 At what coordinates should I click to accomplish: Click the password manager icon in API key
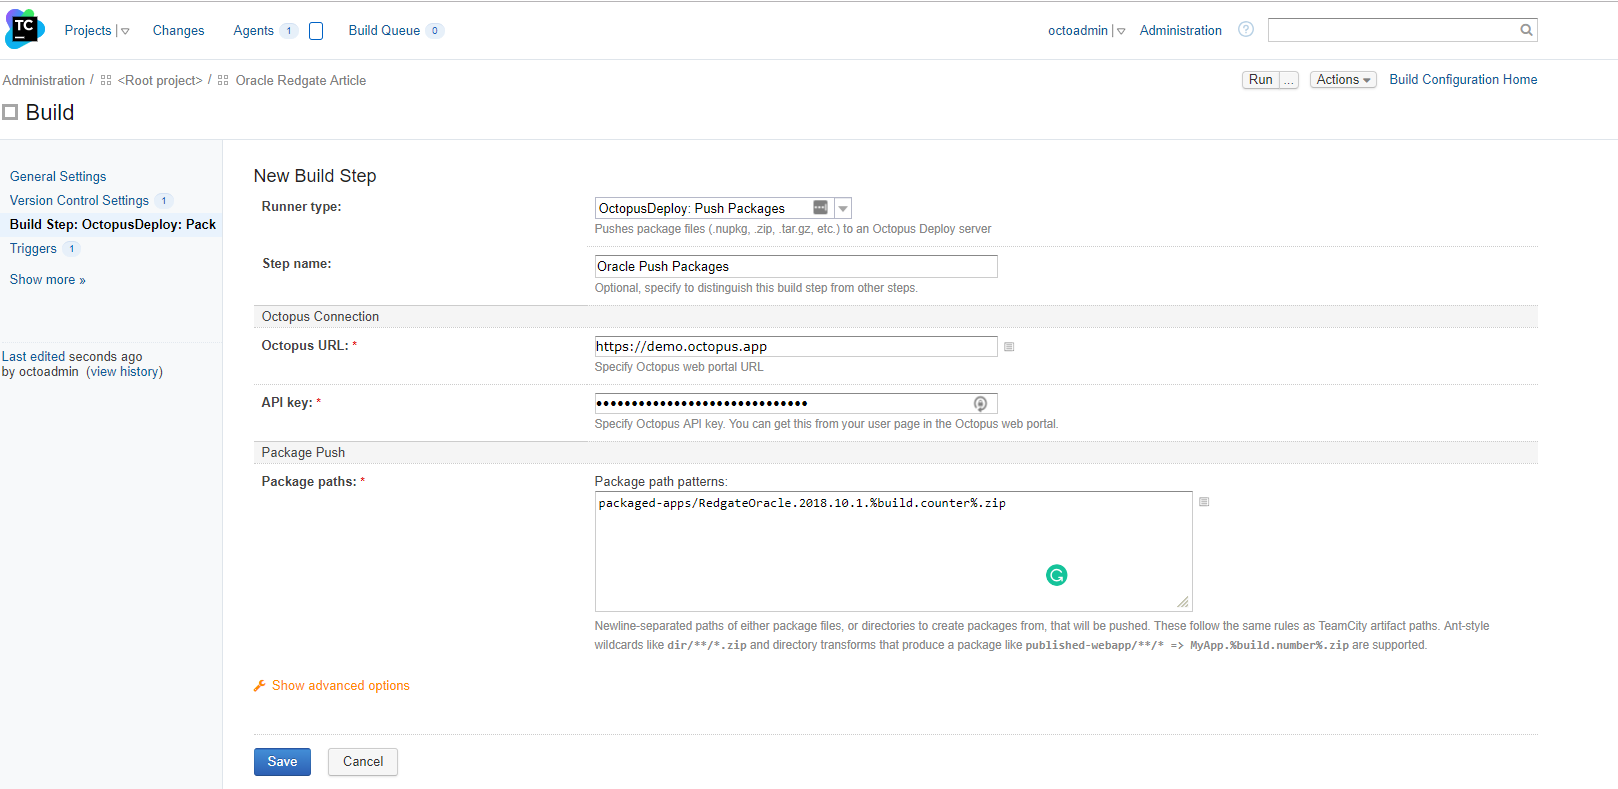point(980,404)
